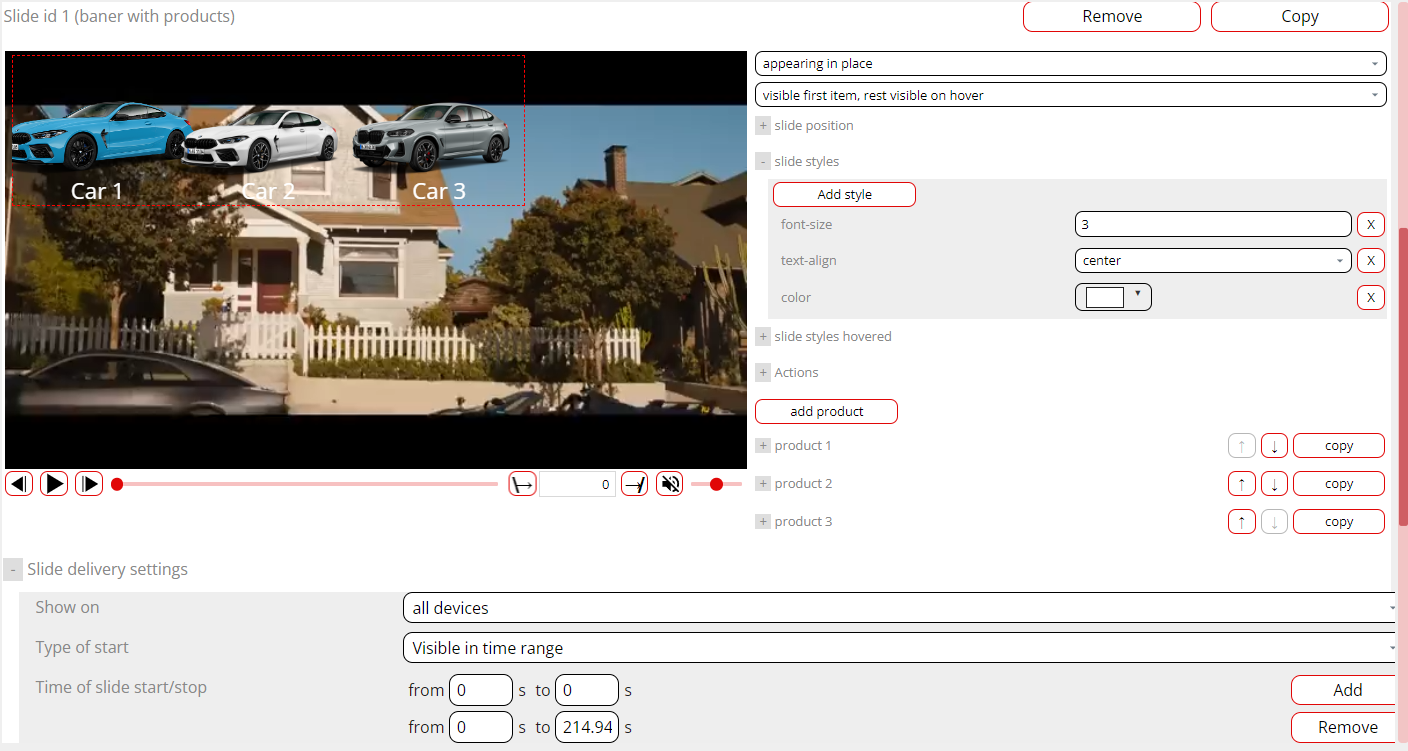Click the add product button

point(826,411)
